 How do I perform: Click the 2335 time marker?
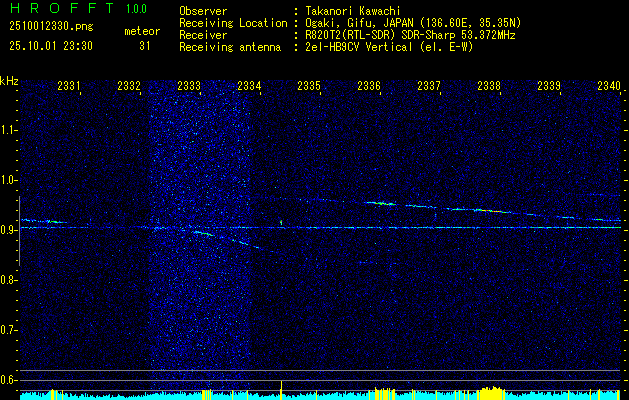309,85
